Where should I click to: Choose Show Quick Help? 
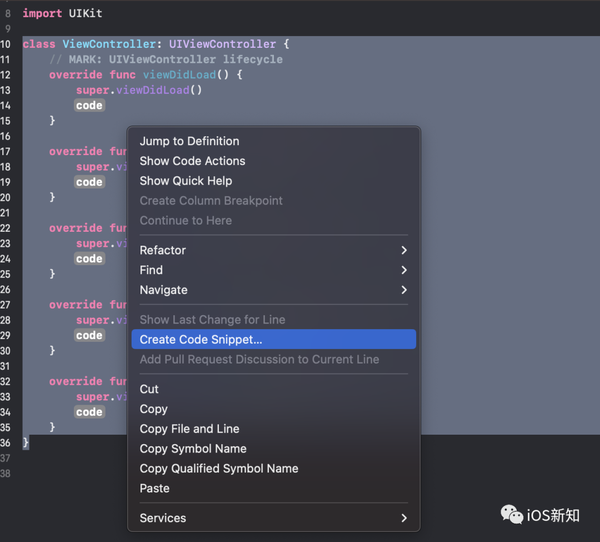tap(186, 181)
